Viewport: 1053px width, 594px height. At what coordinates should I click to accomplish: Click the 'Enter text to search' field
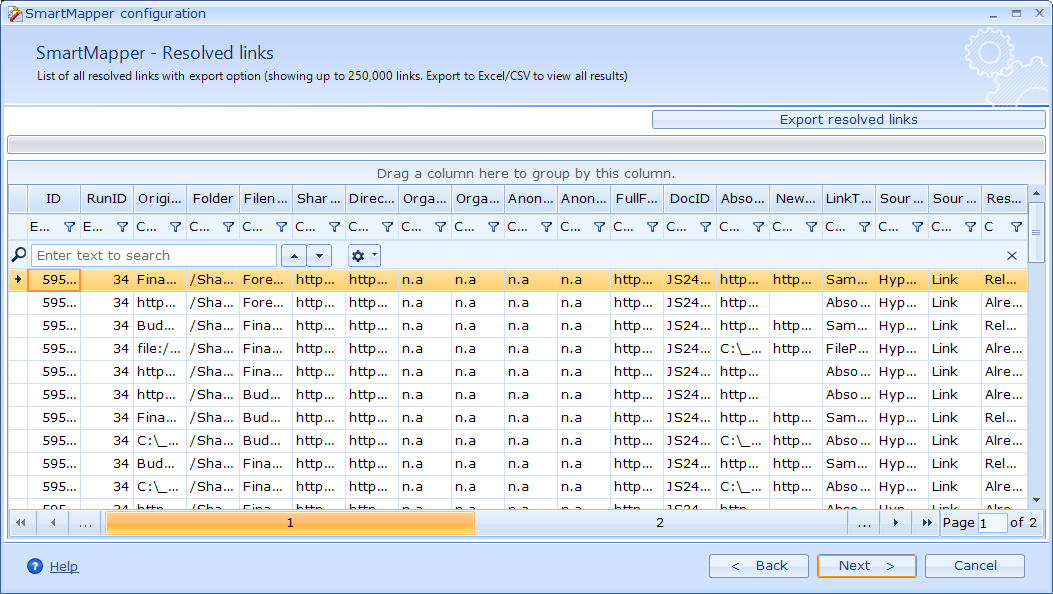tap(154, 256)
